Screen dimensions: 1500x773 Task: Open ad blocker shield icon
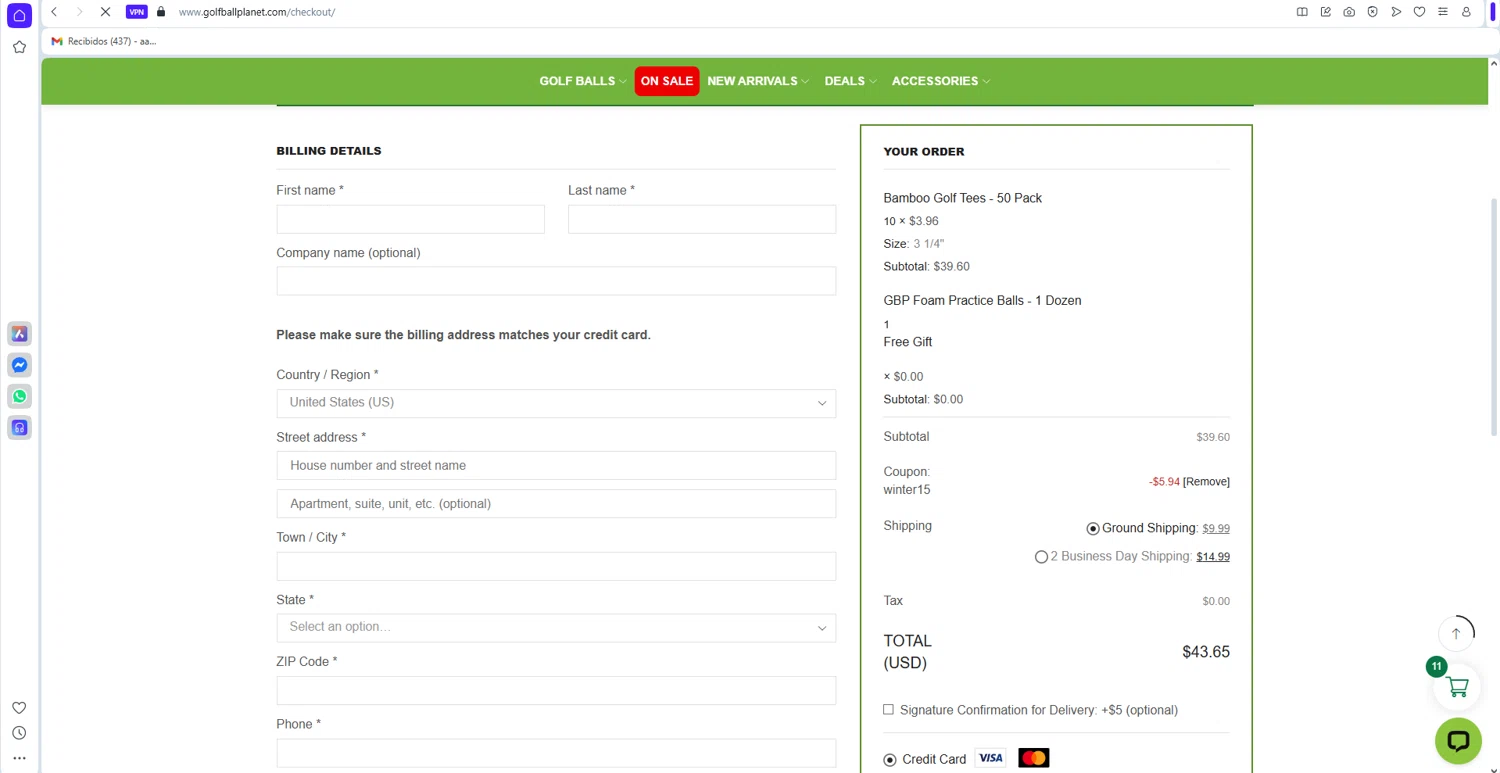pos(1372,12)
